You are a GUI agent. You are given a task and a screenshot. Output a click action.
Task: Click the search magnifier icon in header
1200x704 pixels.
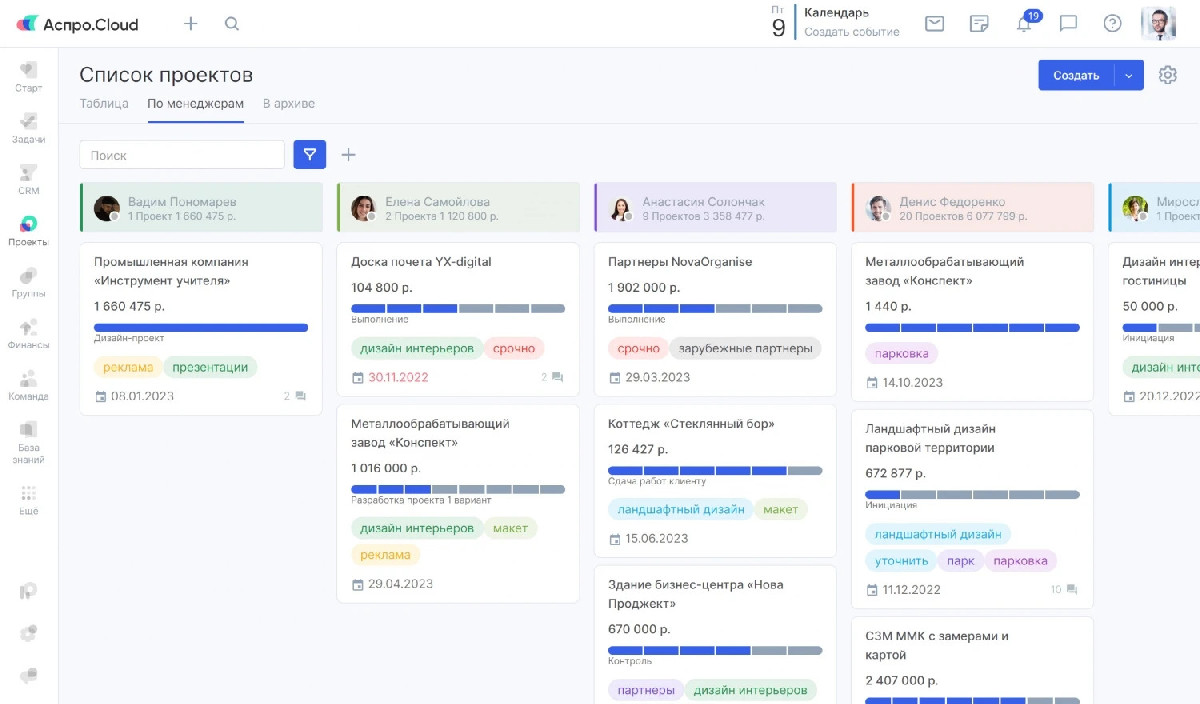click(x=232, y=24)
